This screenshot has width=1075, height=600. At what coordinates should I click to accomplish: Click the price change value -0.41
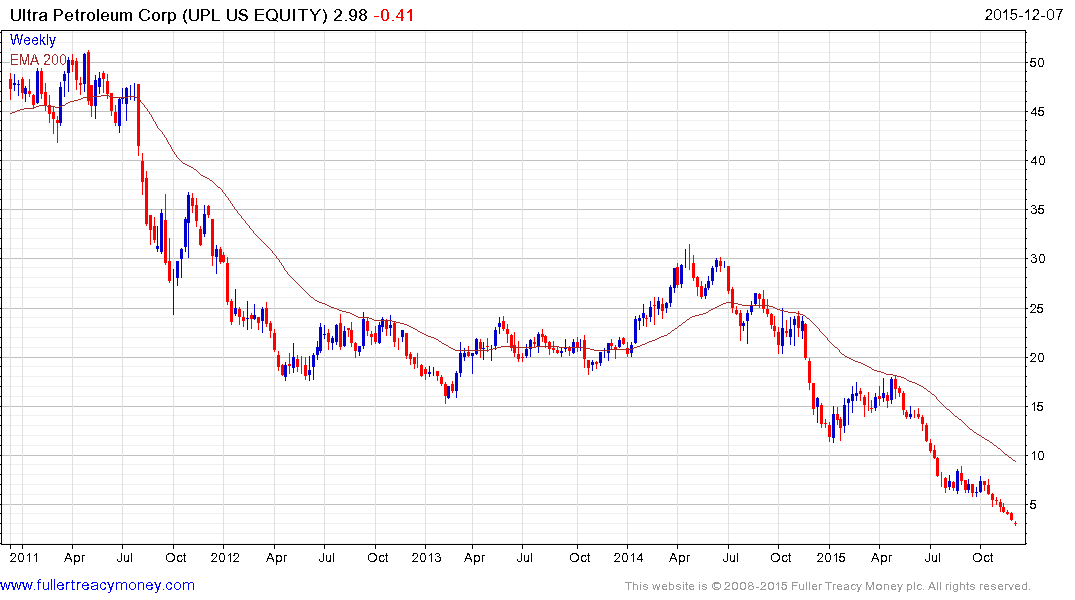[x=394, y=15]
